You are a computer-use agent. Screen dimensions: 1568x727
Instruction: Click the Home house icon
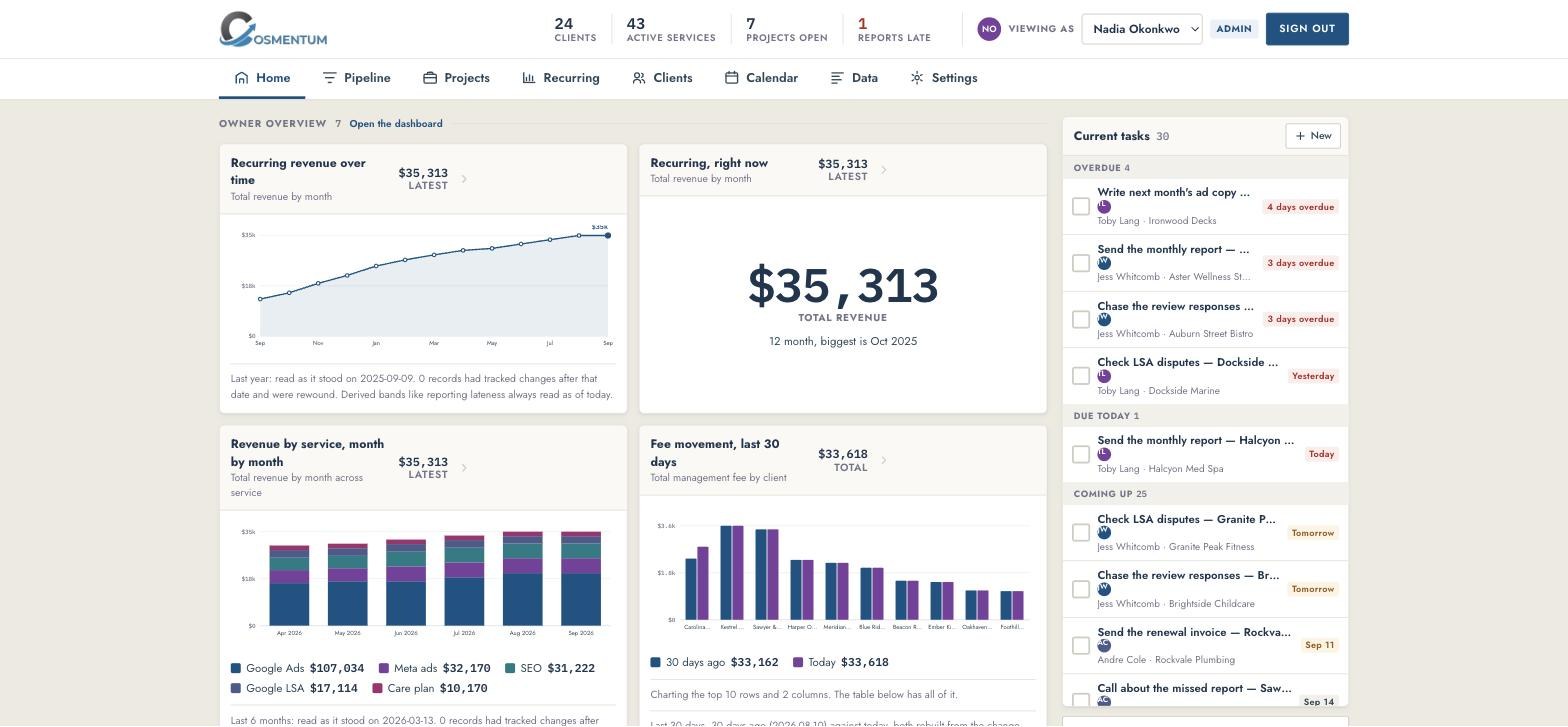[x=241, y=78]
